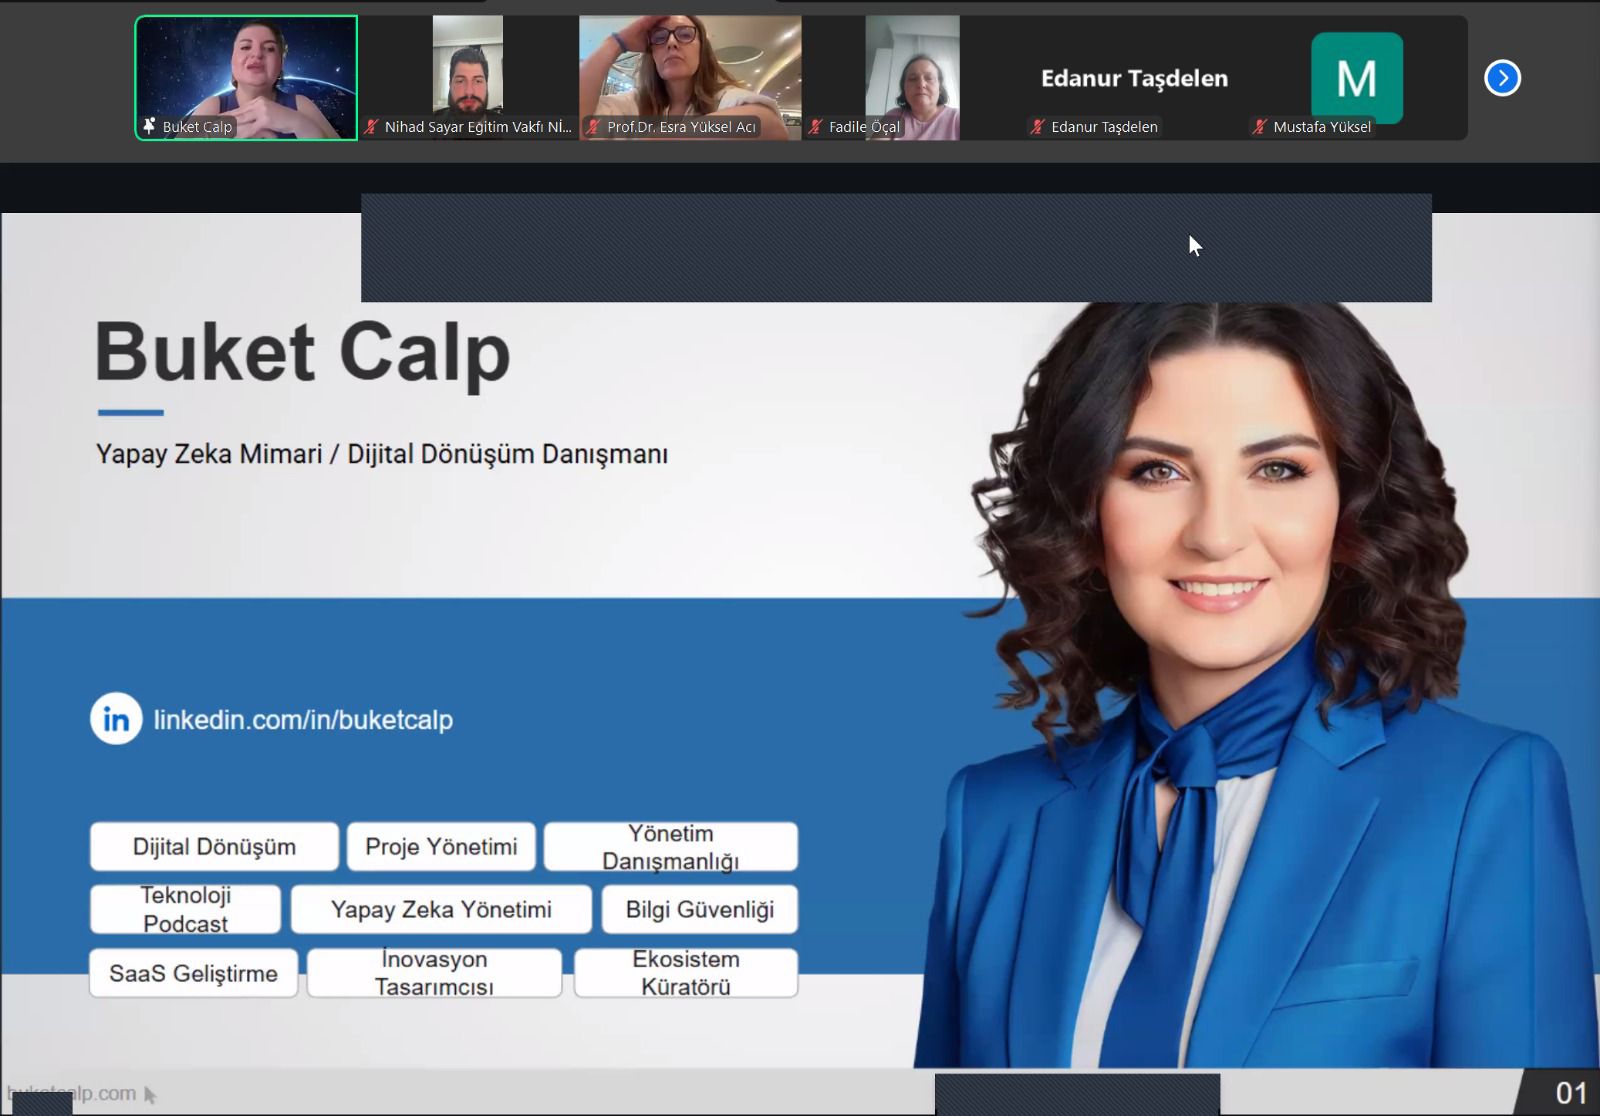Select Nihad Sayar Eğitim Vakfı video thumbnail
Viewport: 1600px width, 1116px height.
(468, 78)
